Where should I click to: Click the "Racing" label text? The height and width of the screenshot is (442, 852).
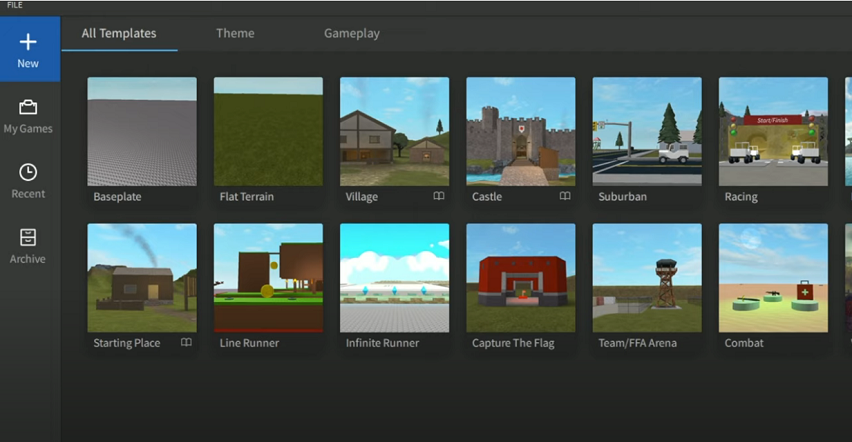pos(741,197)
